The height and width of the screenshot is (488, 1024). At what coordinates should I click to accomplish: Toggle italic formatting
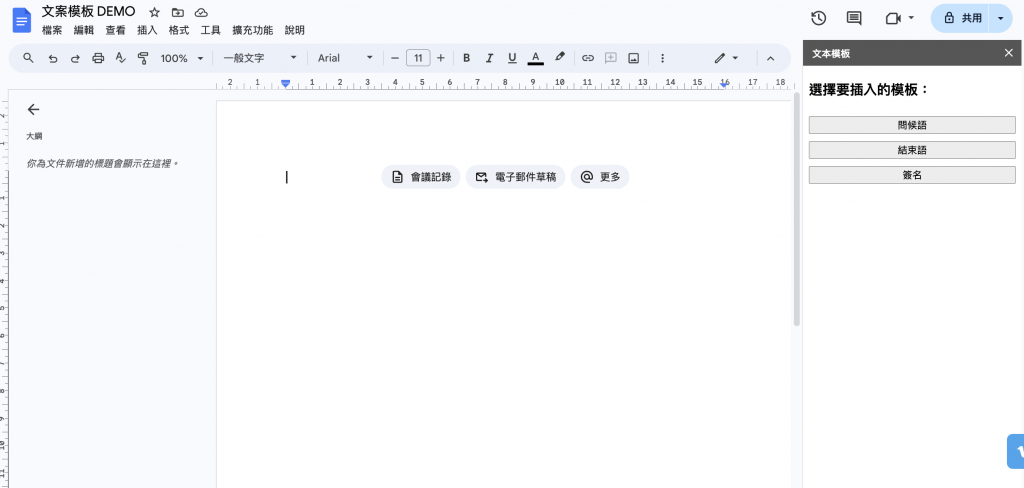[x=489, y=58]
